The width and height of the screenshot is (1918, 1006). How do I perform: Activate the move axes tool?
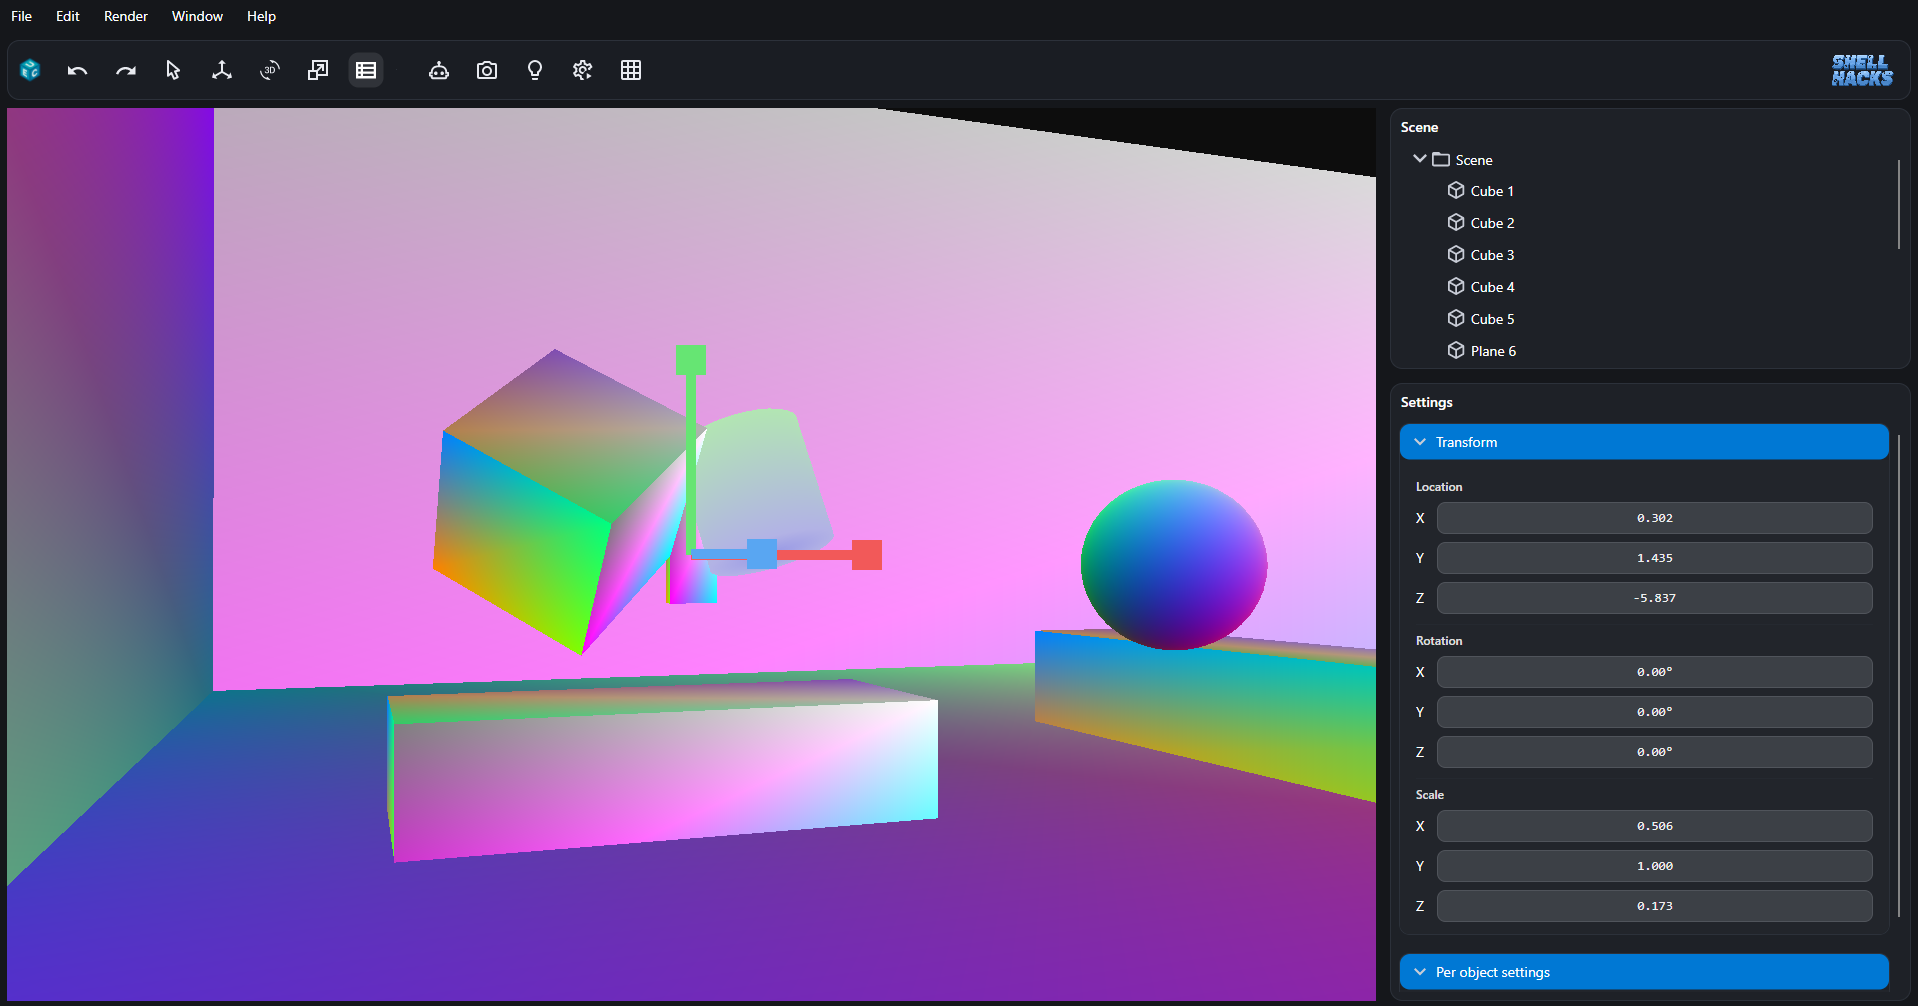coord(221,70)
